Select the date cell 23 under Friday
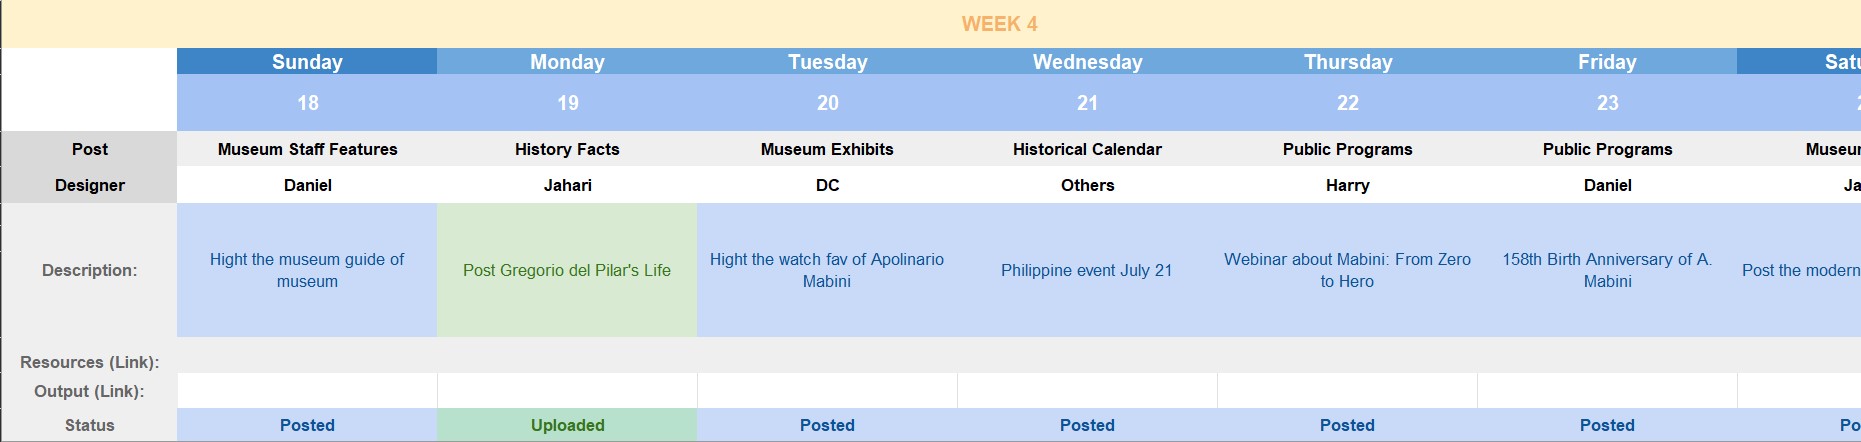Screen dimensions: 1861x442 coord(1607,103)
